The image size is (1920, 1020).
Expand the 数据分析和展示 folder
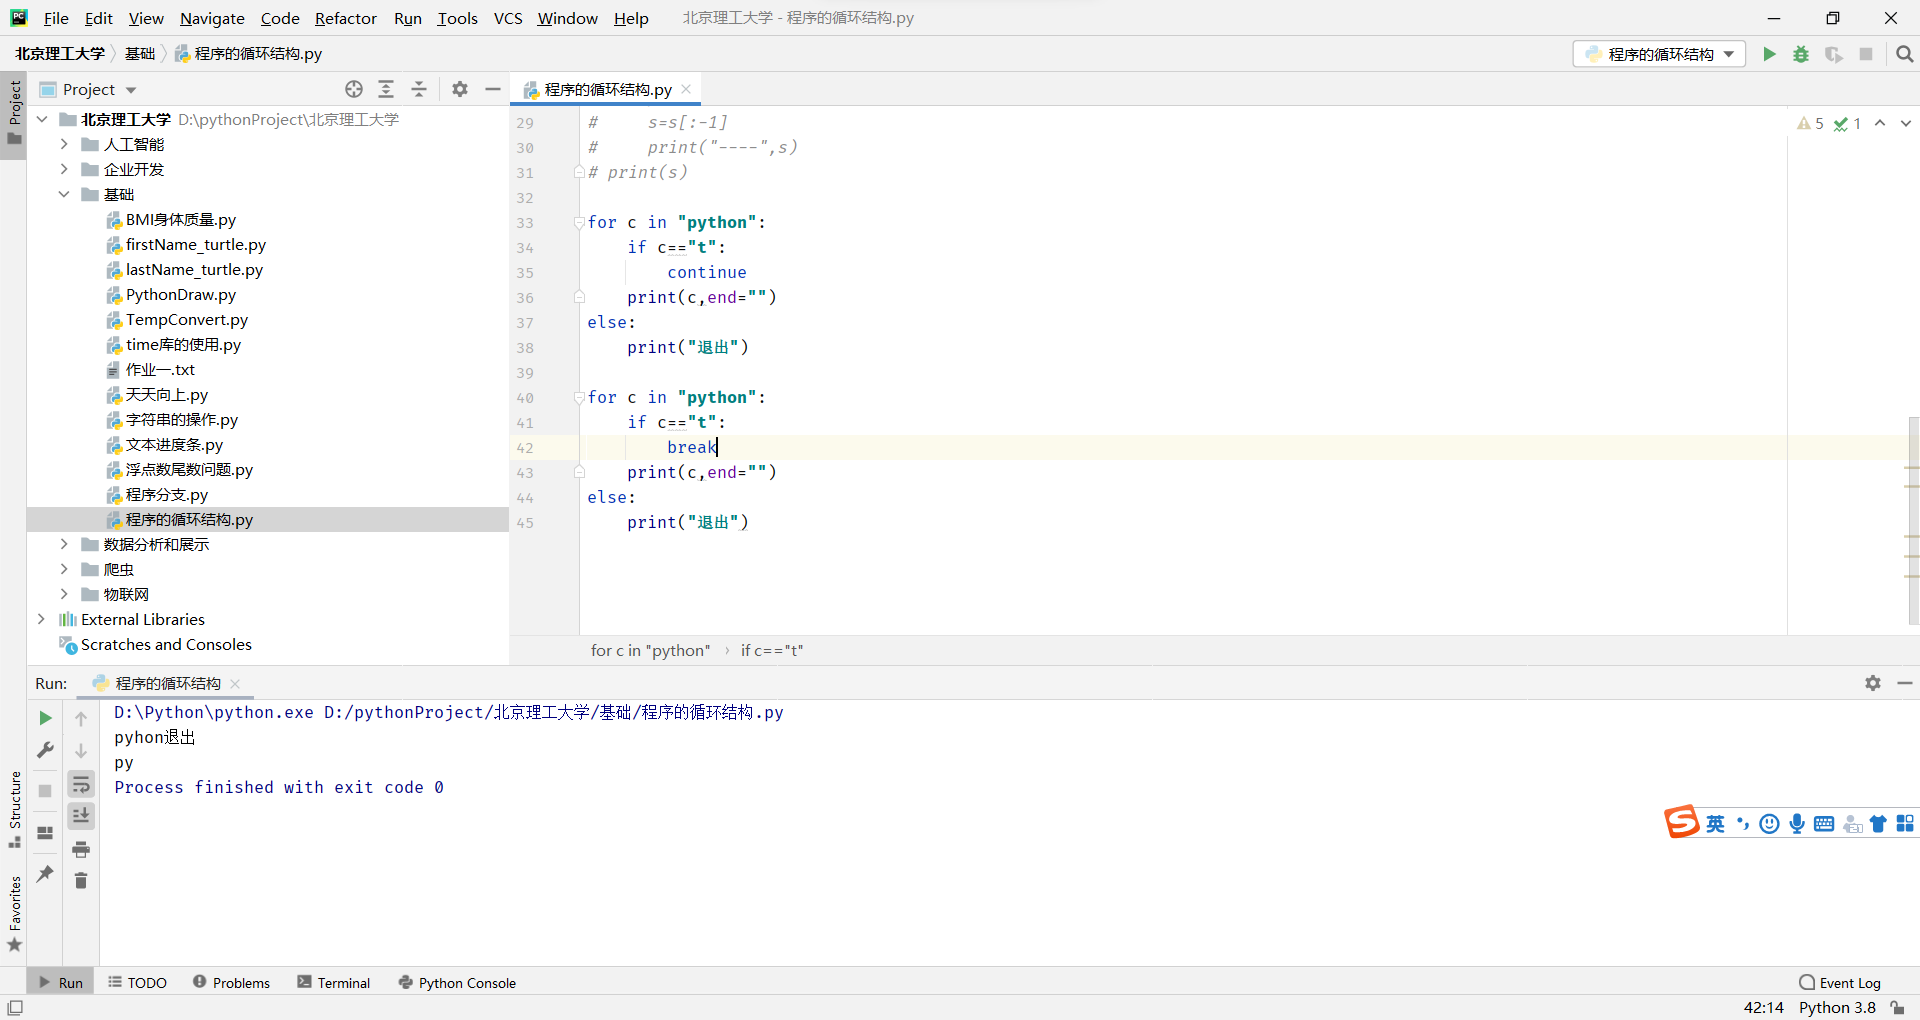[x=64, y=544]
